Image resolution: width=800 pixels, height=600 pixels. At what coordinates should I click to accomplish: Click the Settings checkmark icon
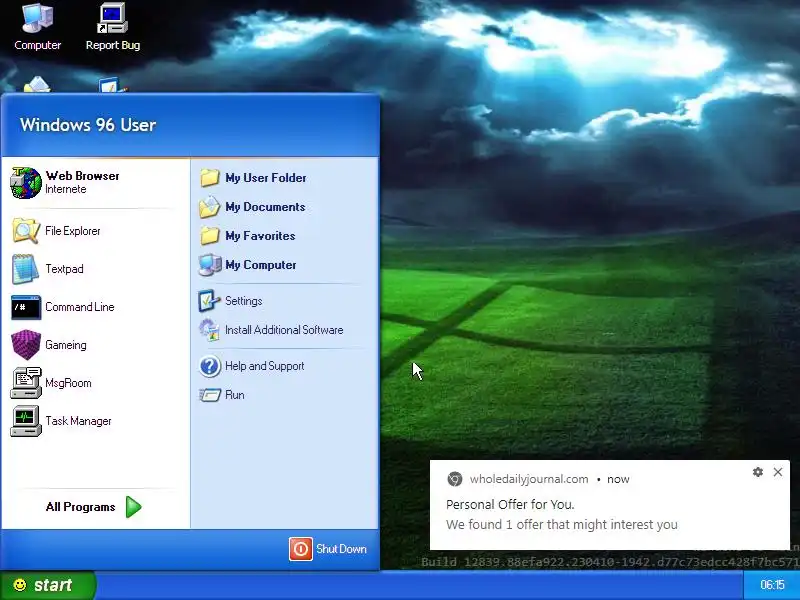(209, 301)
